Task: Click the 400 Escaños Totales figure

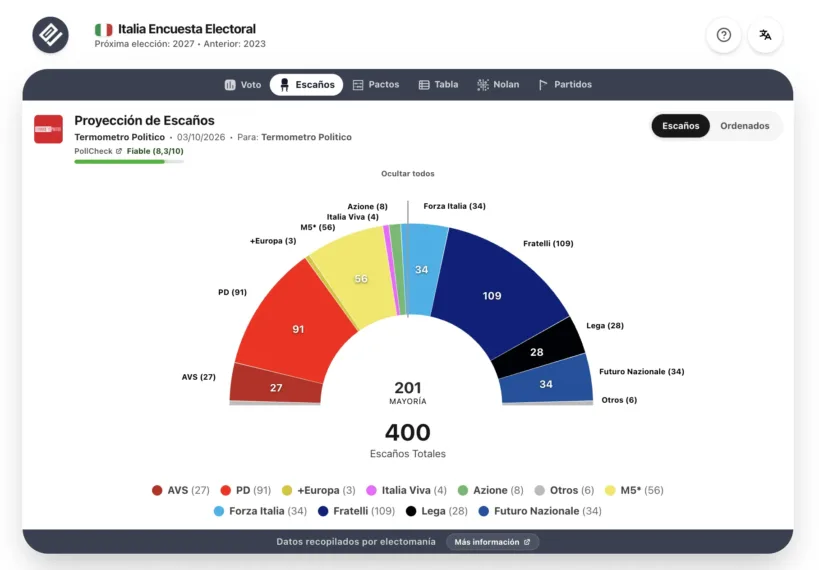Action: click(x=407, y=440)
